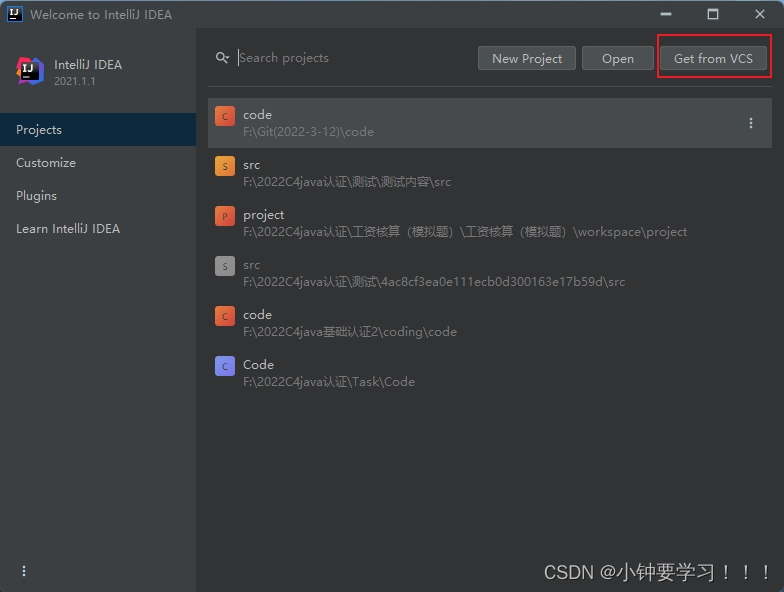Close the Welcome to IntelliJ IDEA window
This screenshot has width=784, height=592.
(x=760, y=14)
